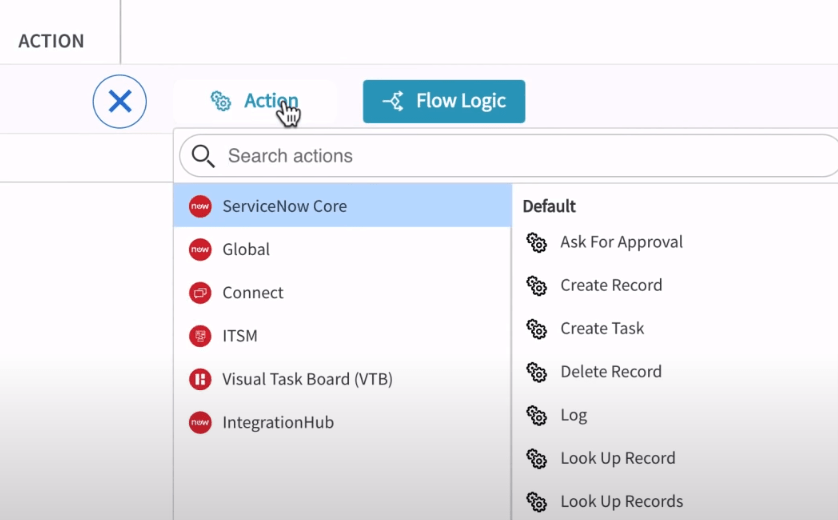Choose the Create Task action
The image size is (838, 520).
602,329
